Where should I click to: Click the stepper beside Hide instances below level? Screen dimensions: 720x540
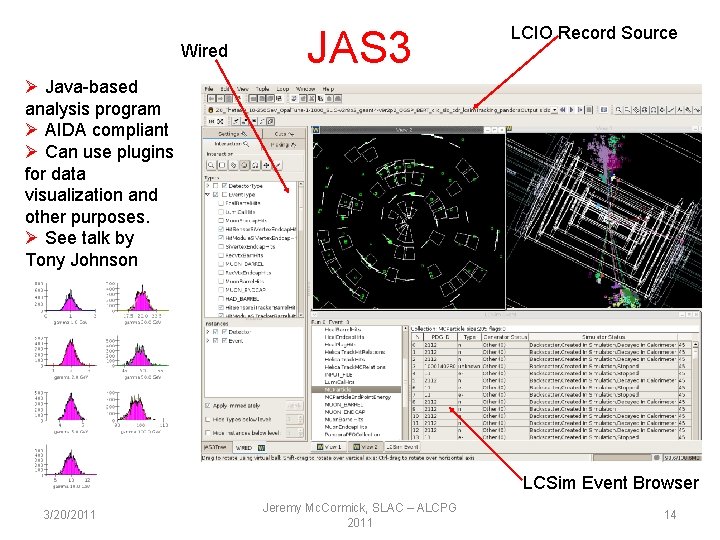click(301, 433)
